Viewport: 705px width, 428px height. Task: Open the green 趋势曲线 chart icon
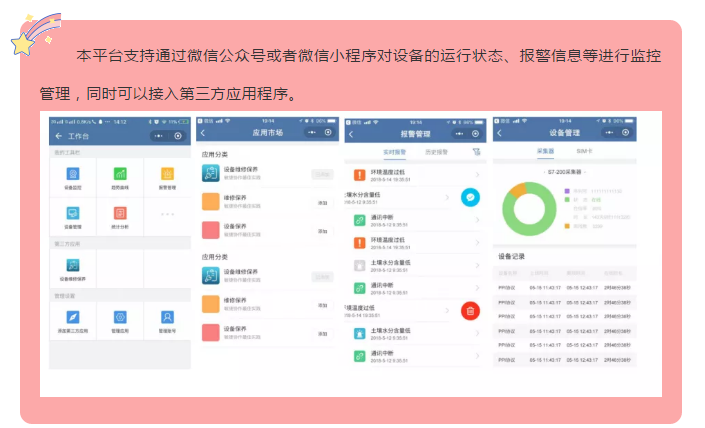tap(120, 174)
